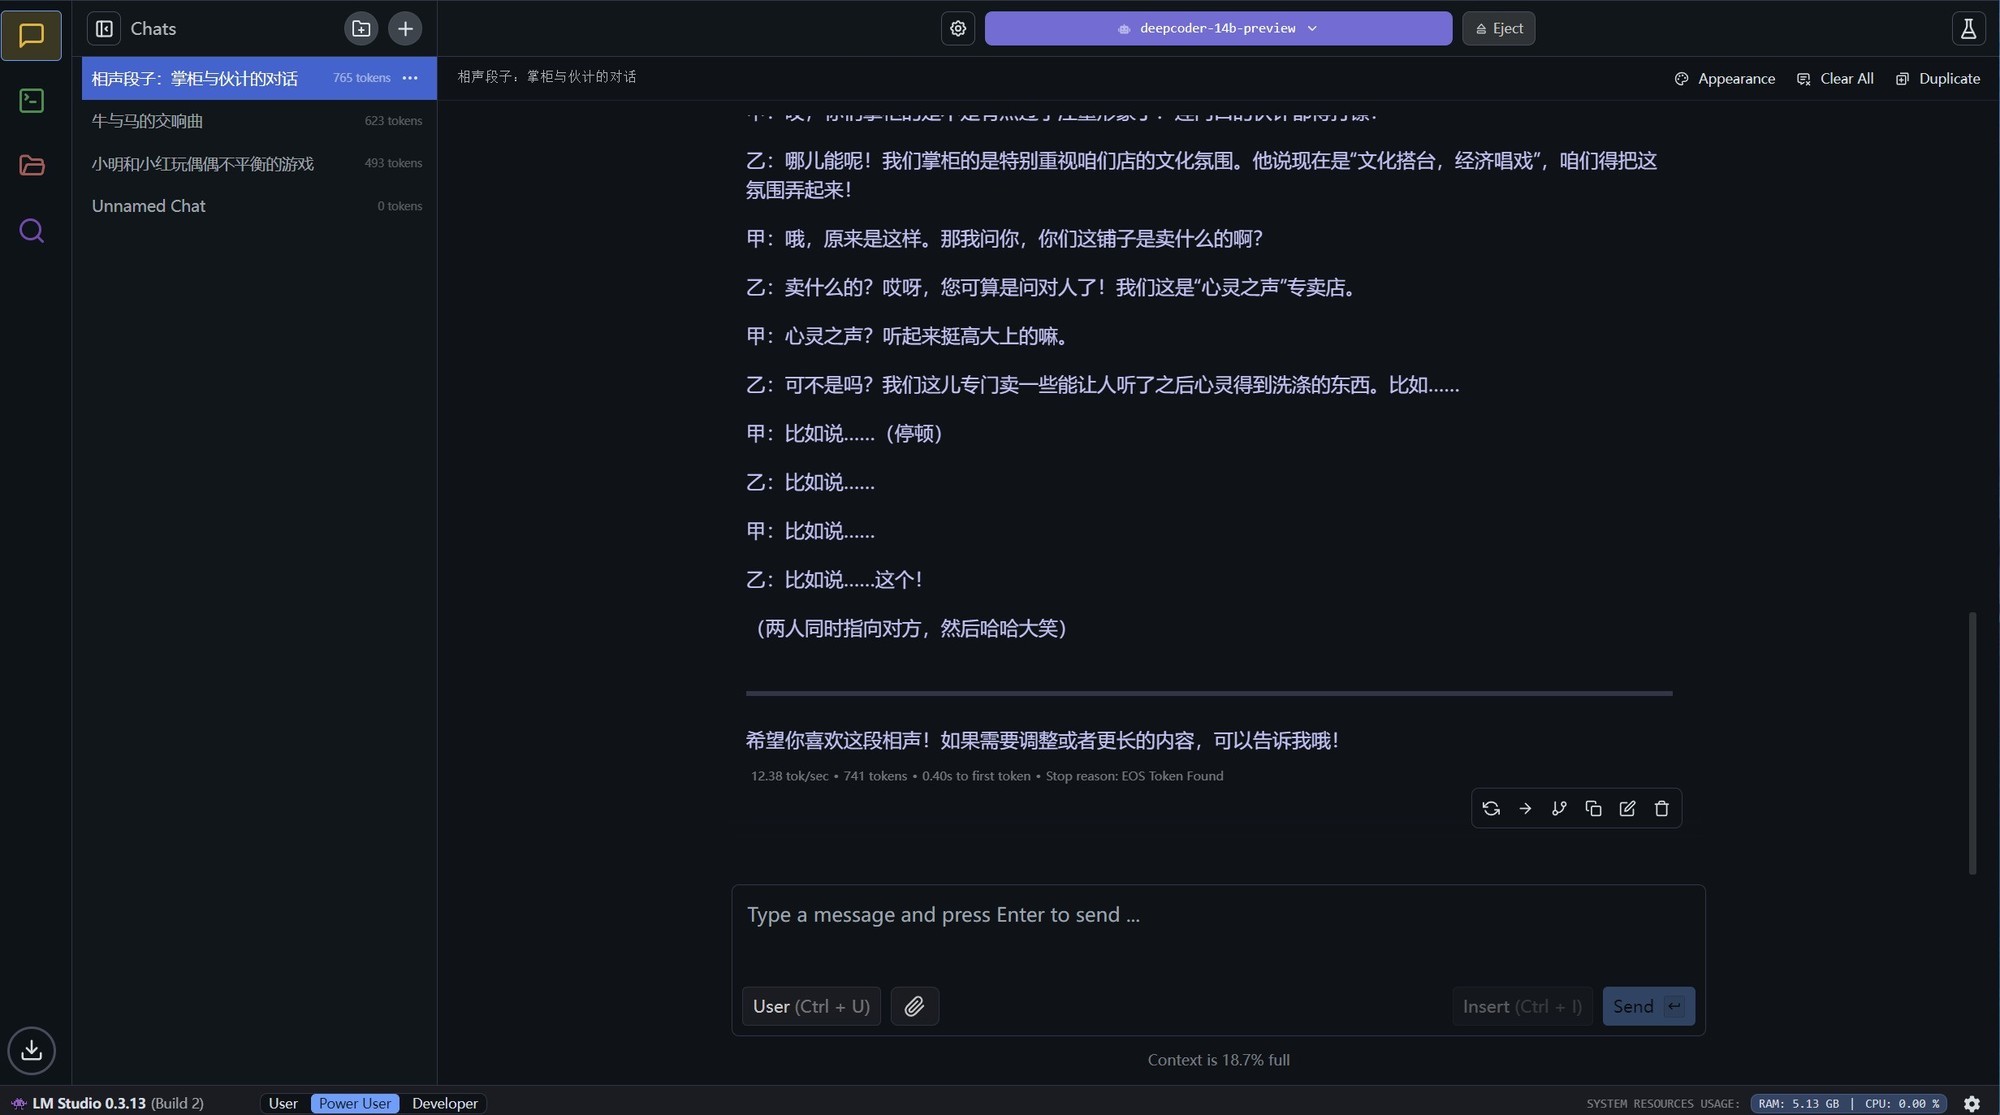Open Appearance options
The width and height of the screenshot is (2000, 1115).
[x=1725, y=79]
